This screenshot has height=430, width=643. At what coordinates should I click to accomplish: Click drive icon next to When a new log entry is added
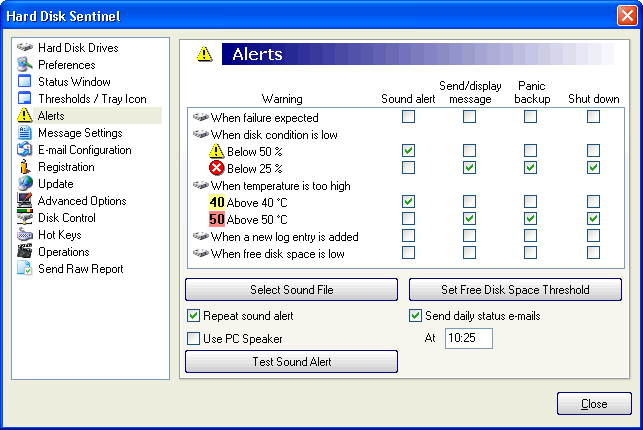(201, 236)
